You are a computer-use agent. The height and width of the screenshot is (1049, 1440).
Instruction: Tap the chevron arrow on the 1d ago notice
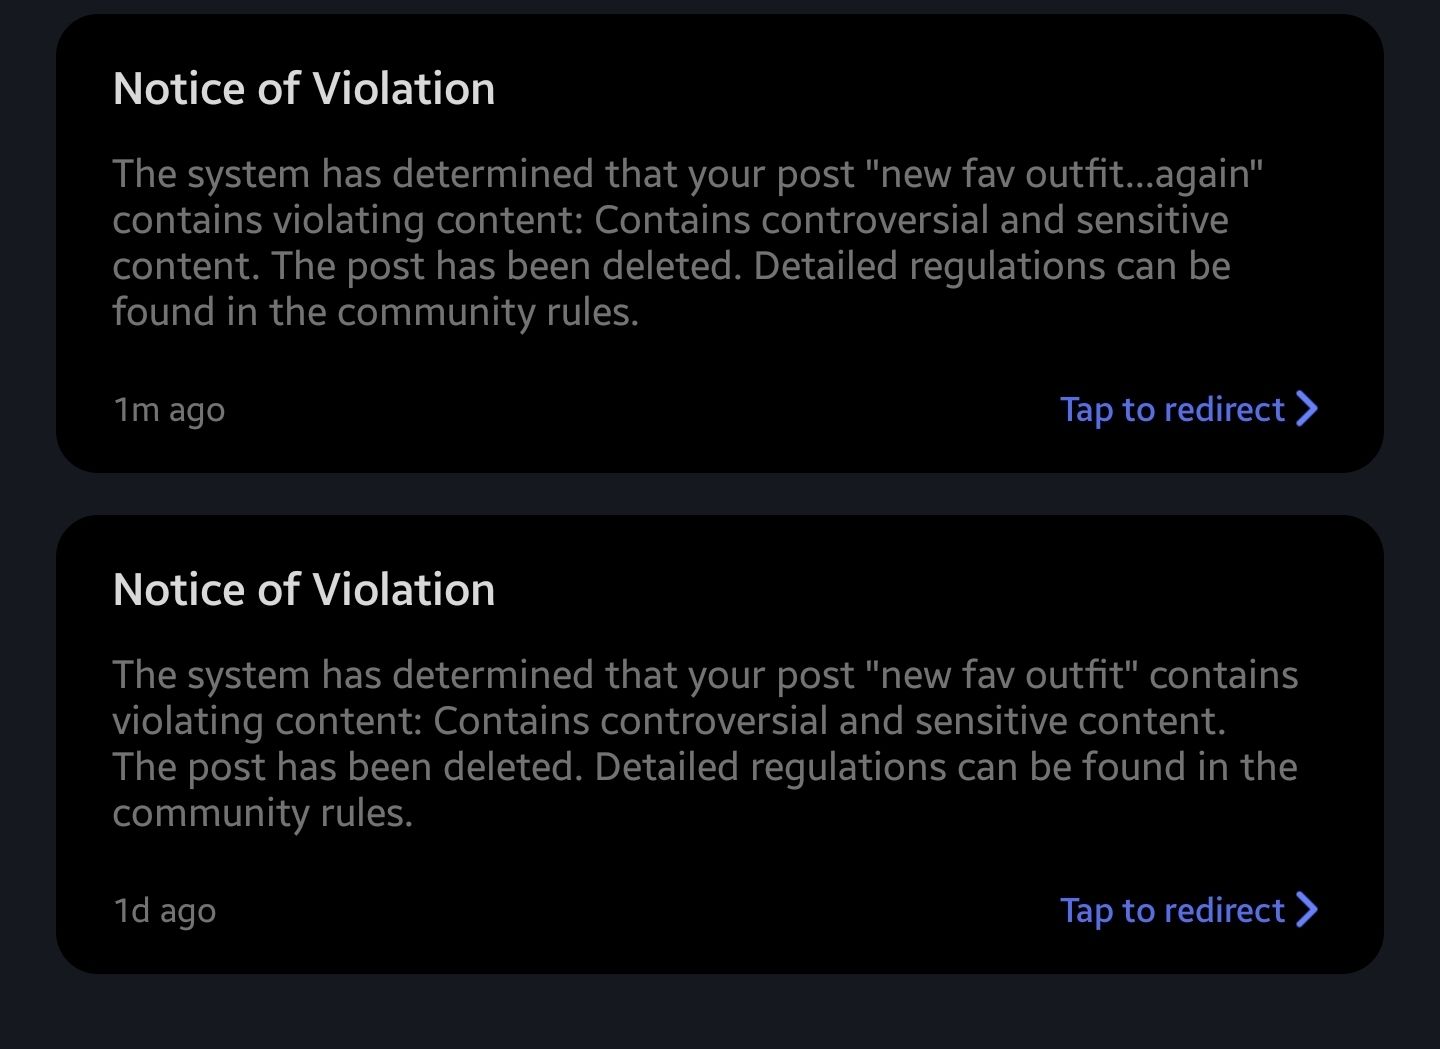click(1307, 910)
